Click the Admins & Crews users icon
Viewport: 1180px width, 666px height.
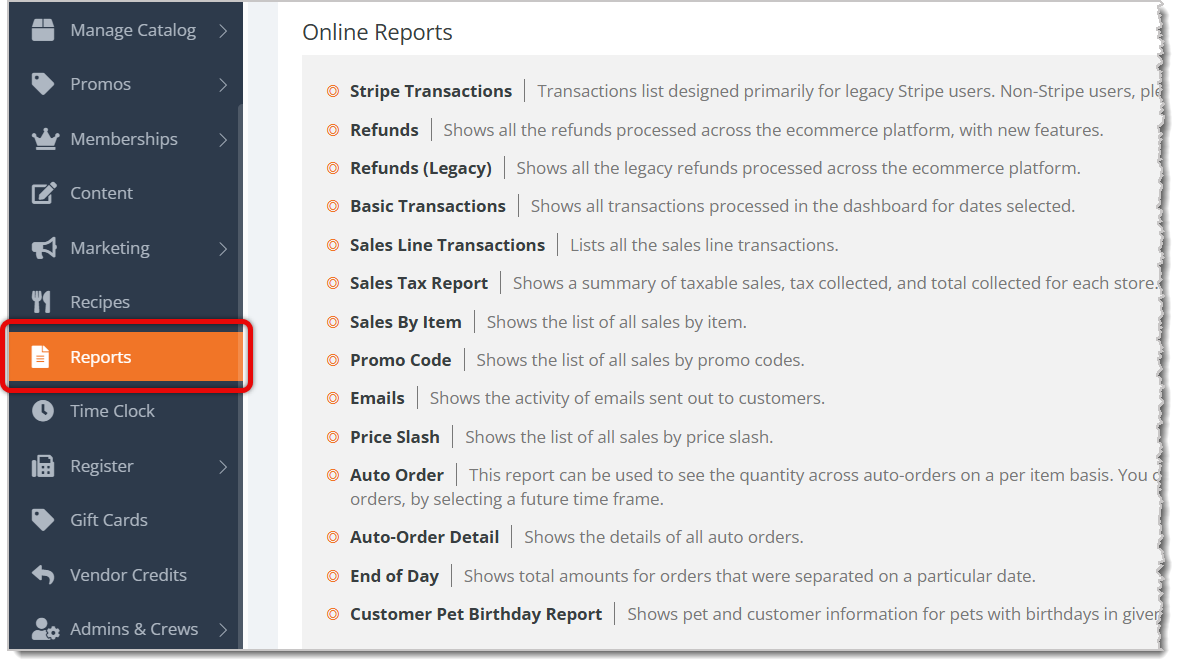45,628
